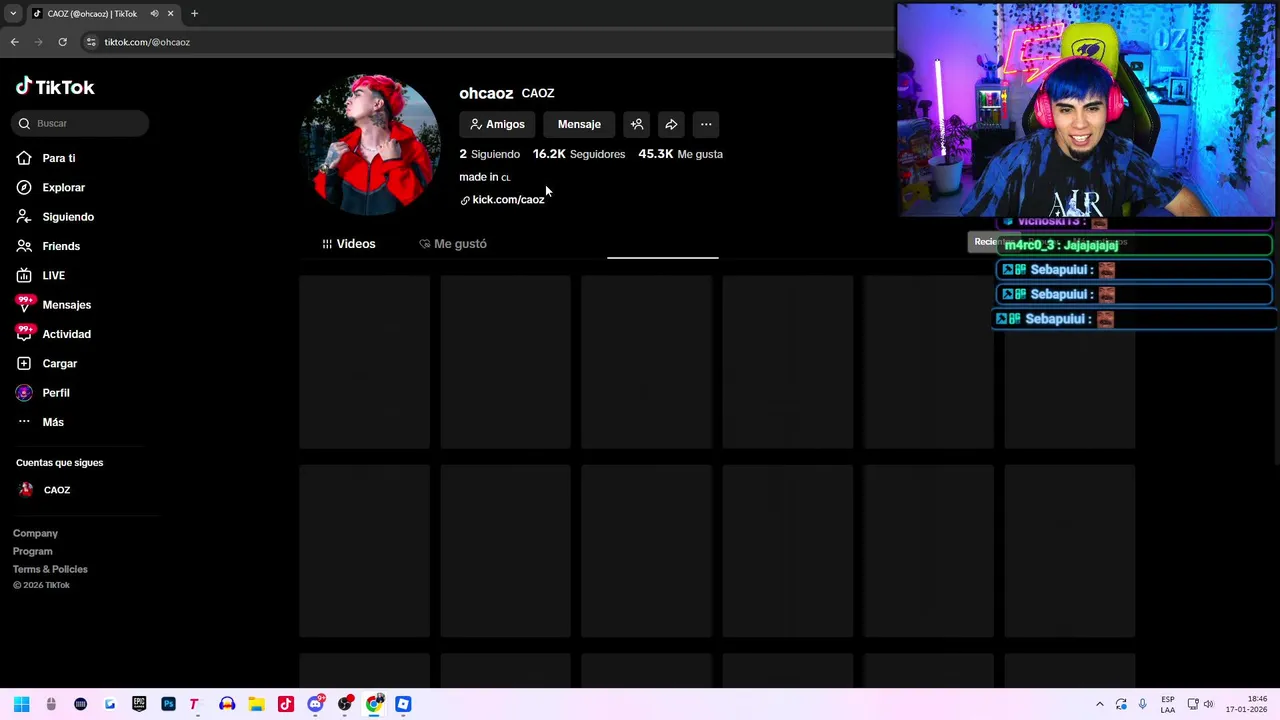1280x720 pixels.
Task: Open the Explorar compass page
Action: click(51, 187)
